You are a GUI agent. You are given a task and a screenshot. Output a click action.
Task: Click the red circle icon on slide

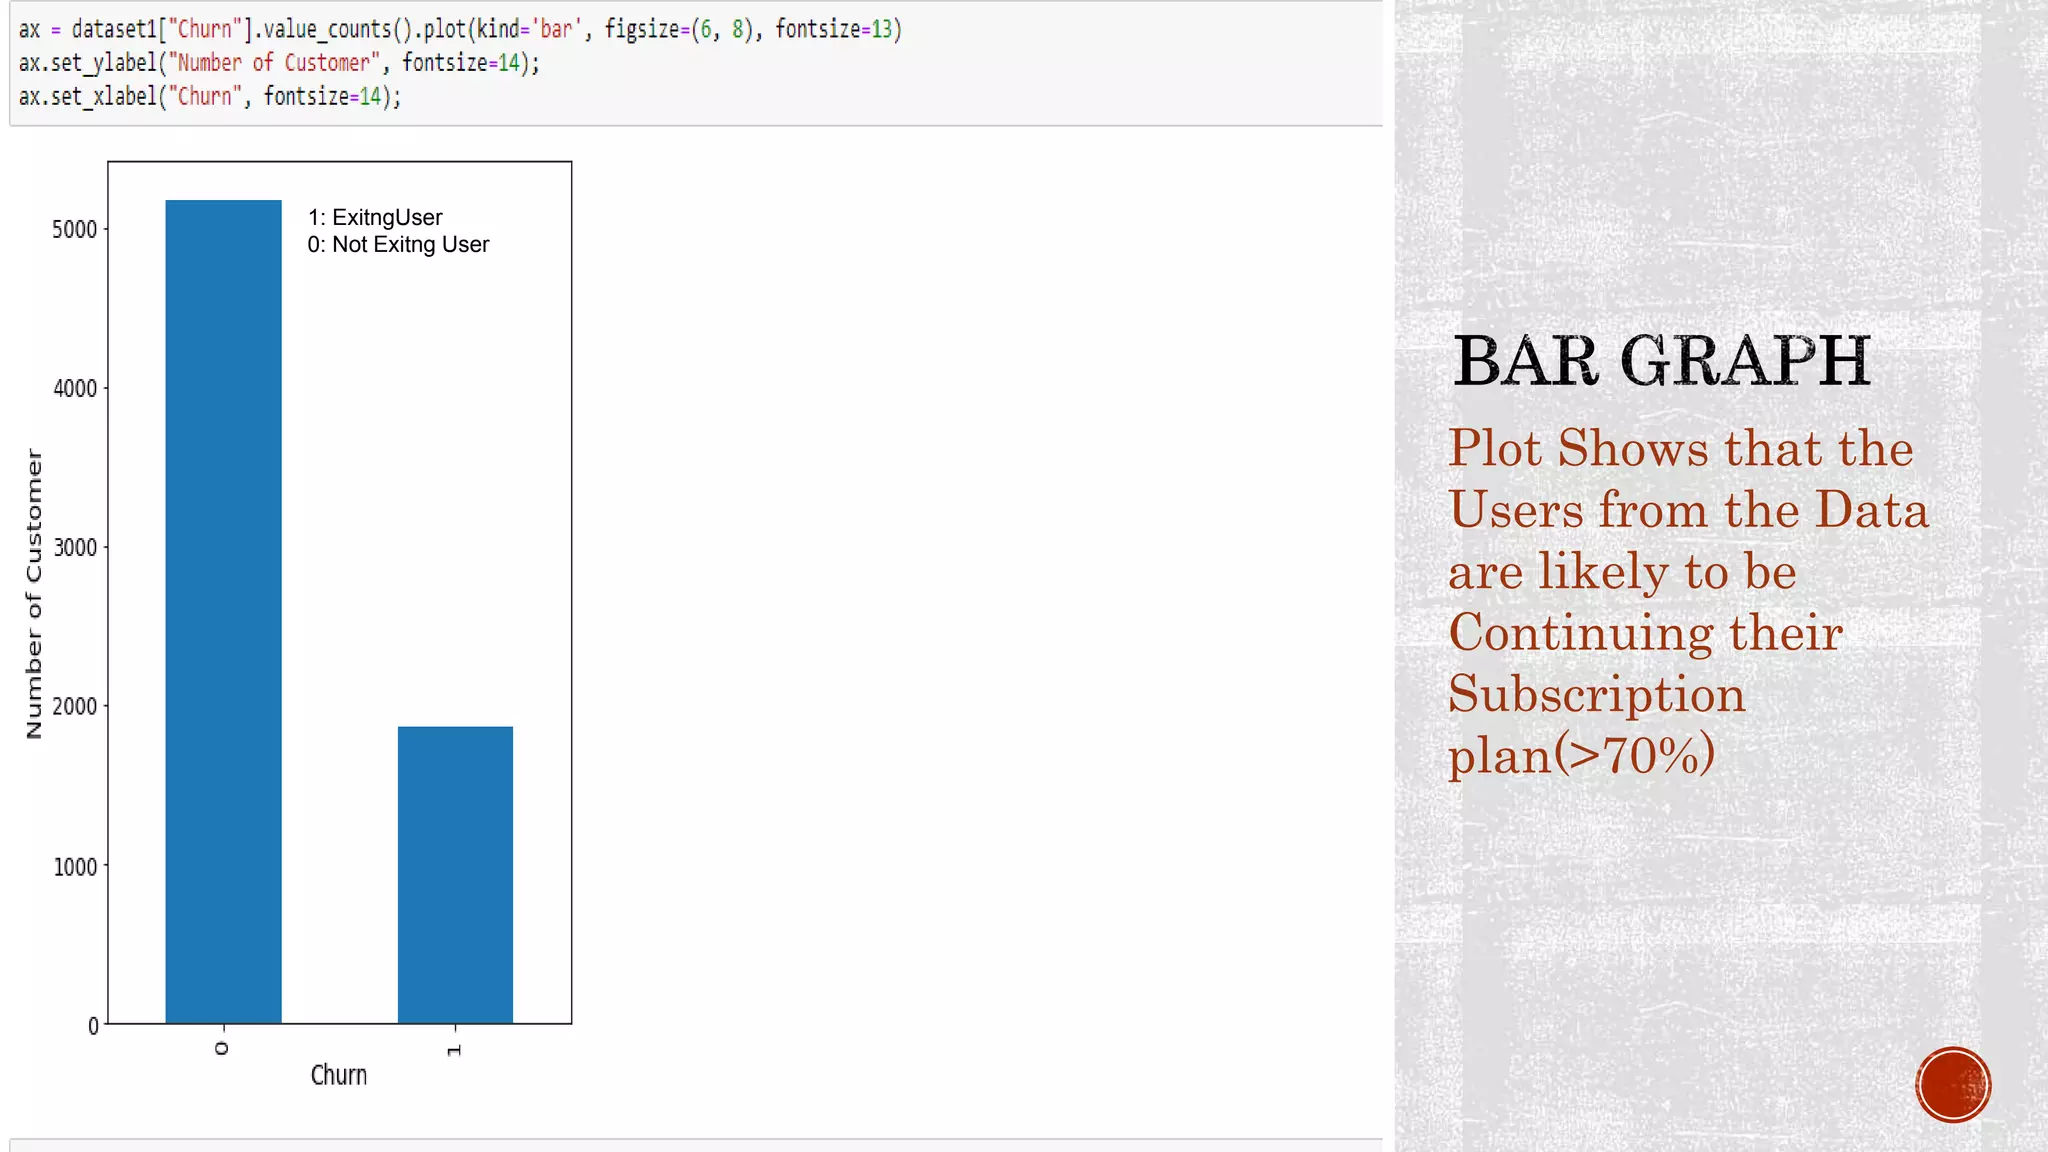pyautogui.click(x=1952, y=1084)
